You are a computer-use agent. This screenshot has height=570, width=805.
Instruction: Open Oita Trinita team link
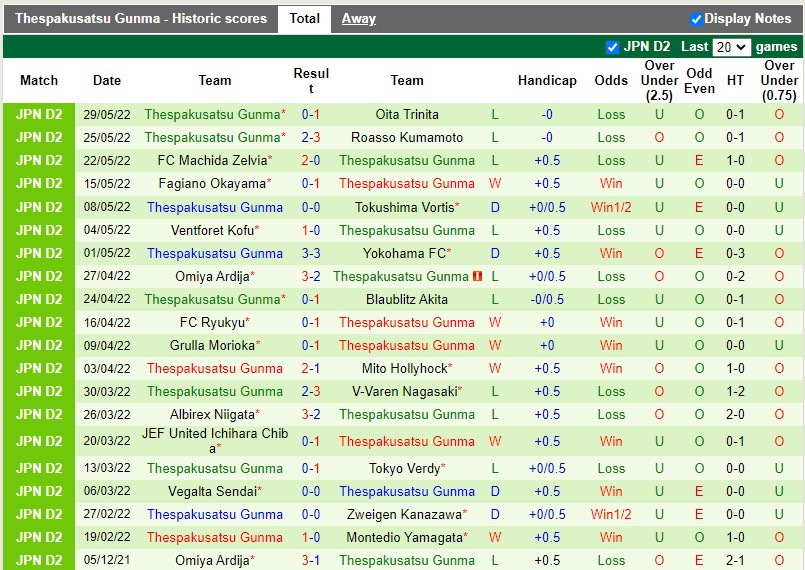coord(407,115)
